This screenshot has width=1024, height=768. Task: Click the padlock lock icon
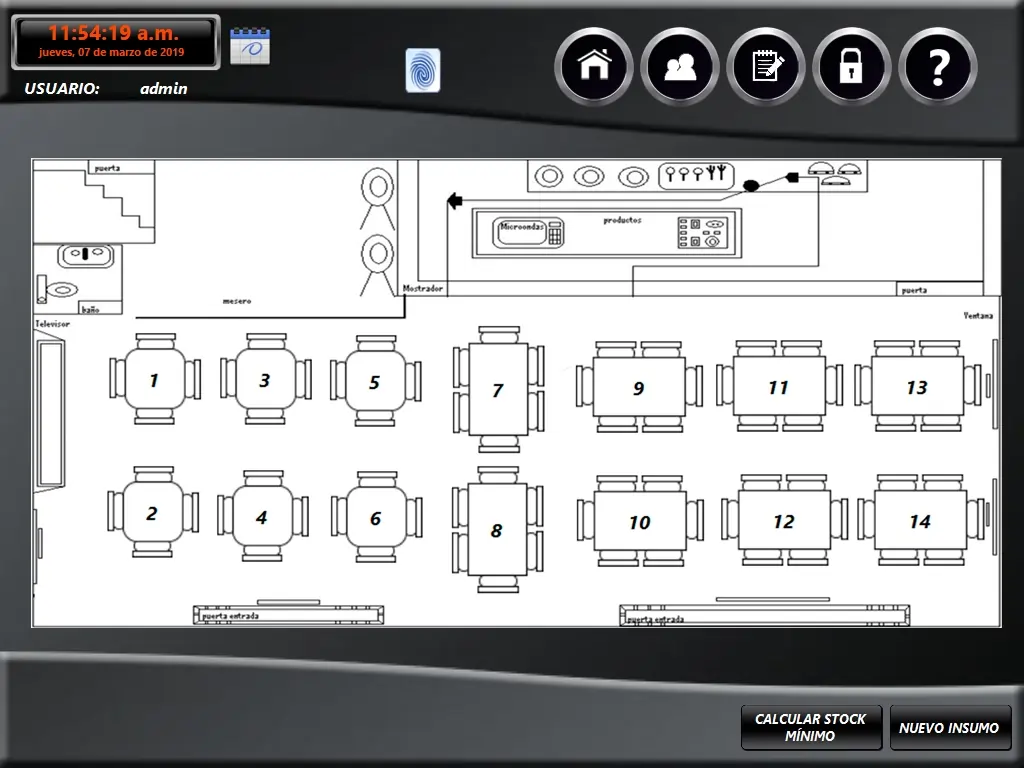[x=852, y=66]
